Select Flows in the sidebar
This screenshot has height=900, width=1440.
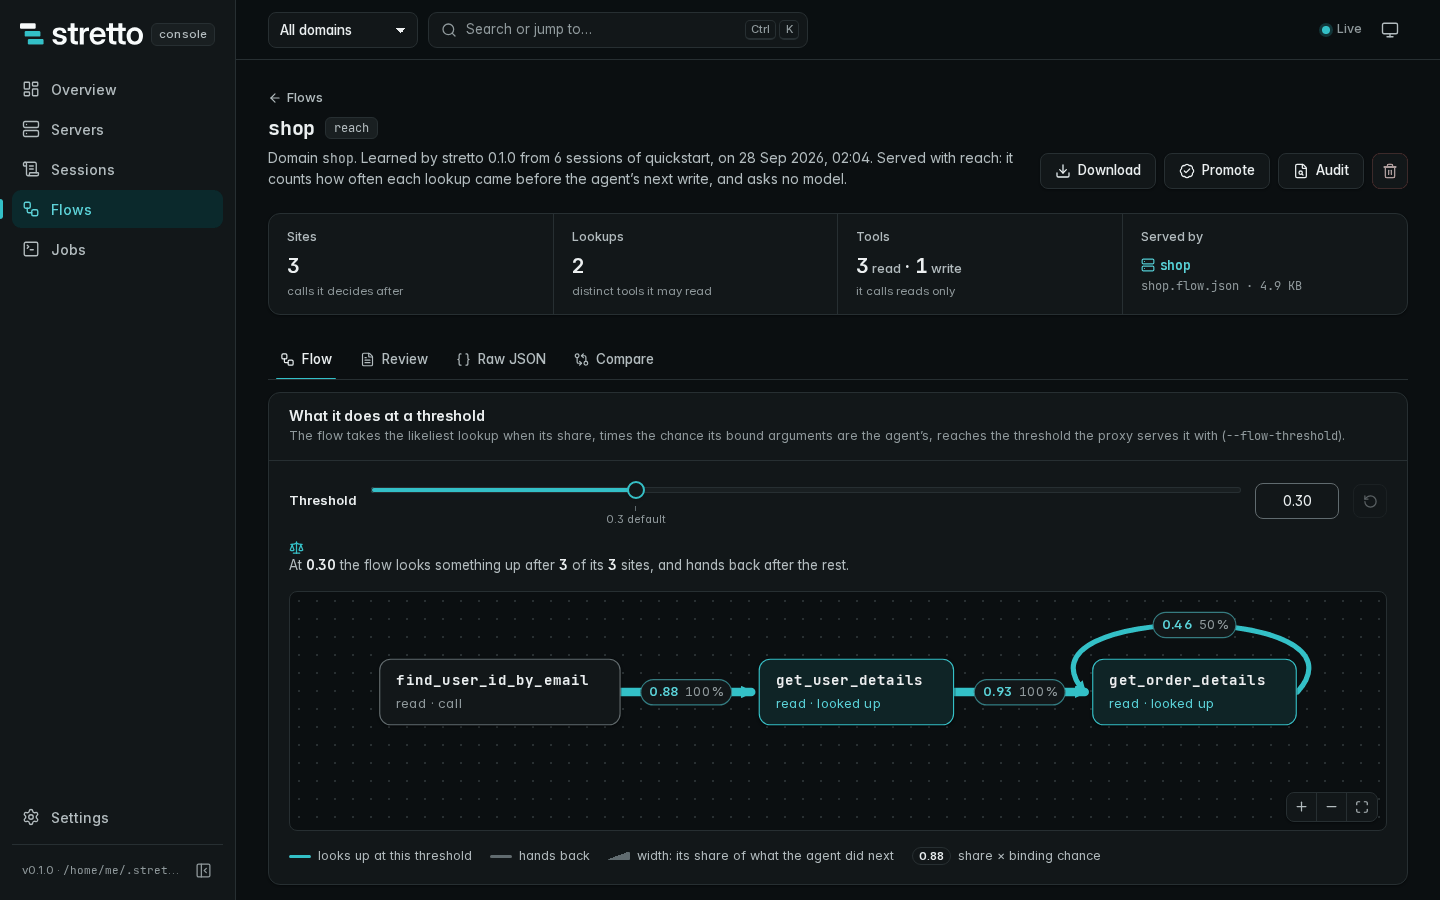117,209
